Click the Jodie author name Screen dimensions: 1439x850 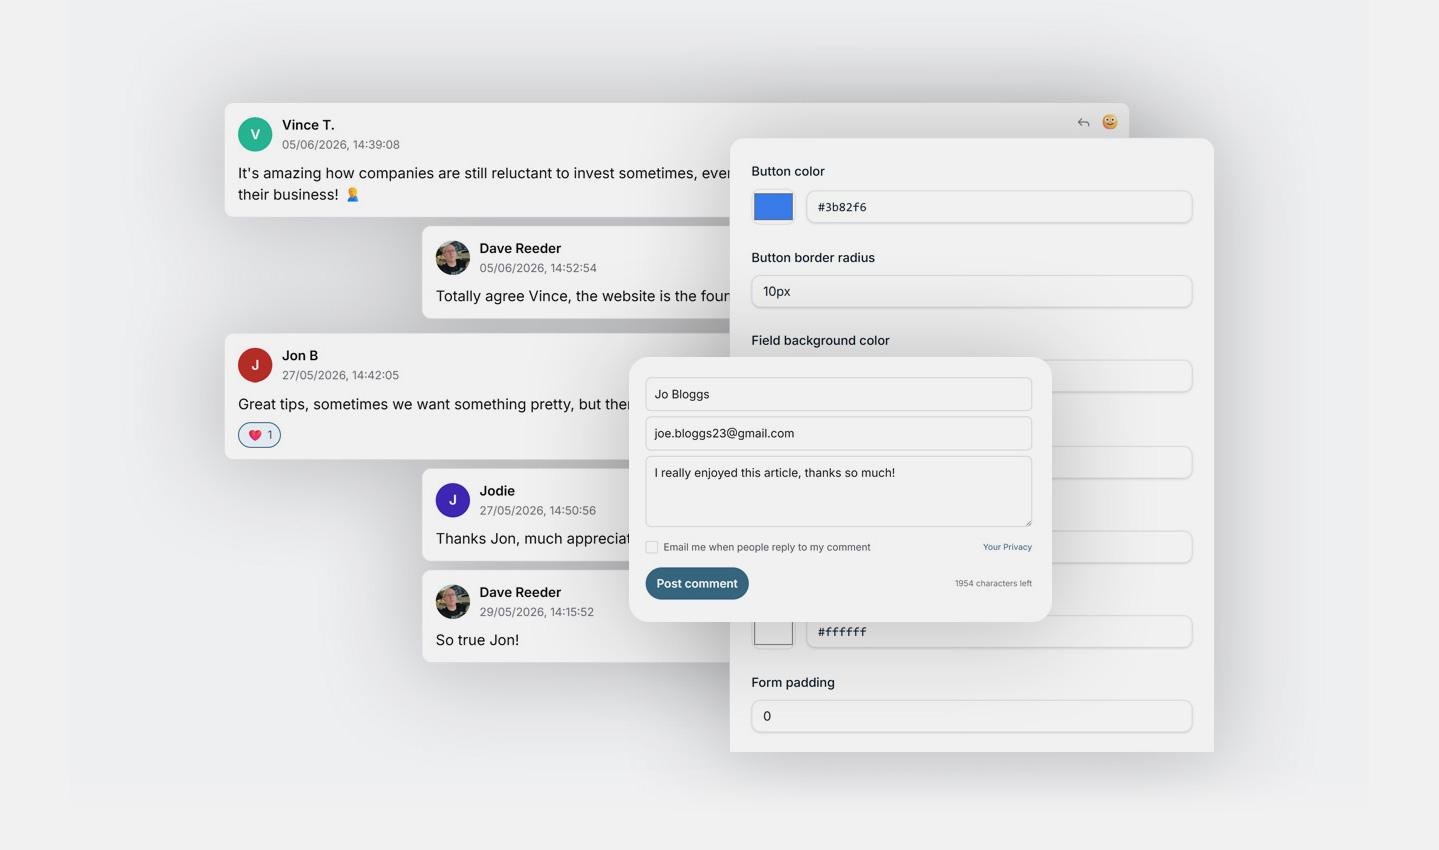coord(497,491)
